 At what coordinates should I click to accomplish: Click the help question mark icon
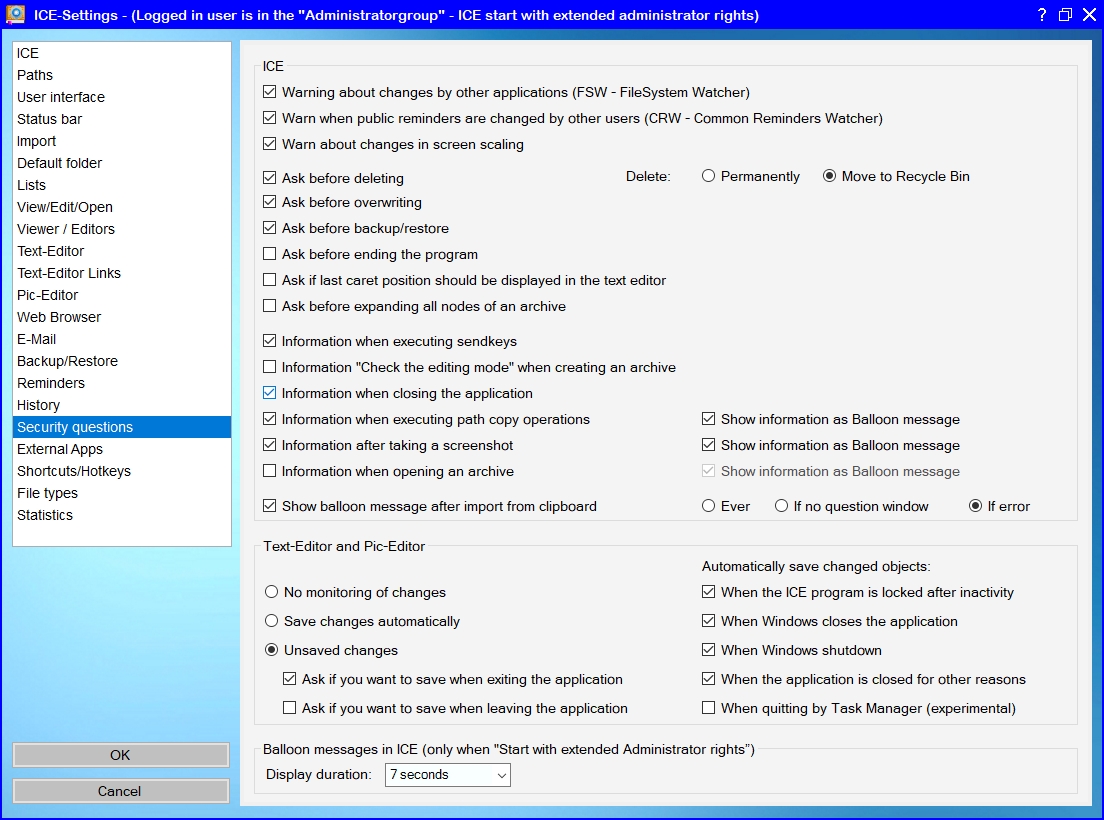click(x=1041, y=15)
